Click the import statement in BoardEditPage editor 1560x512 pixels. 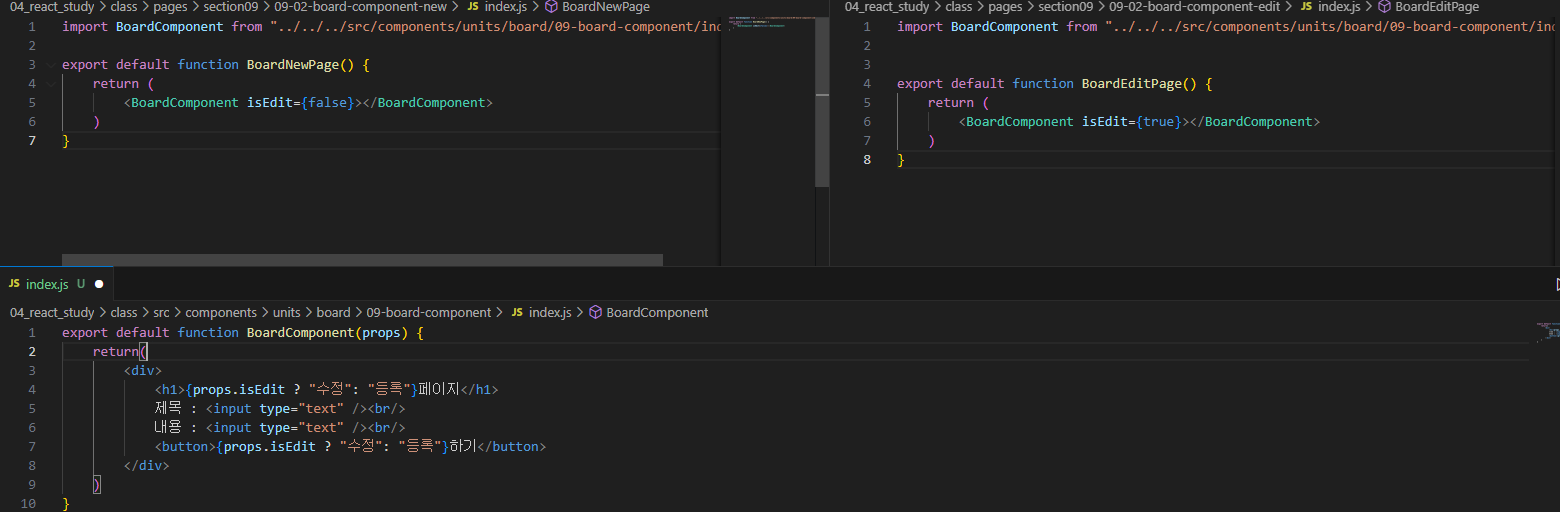point(1226,27)
